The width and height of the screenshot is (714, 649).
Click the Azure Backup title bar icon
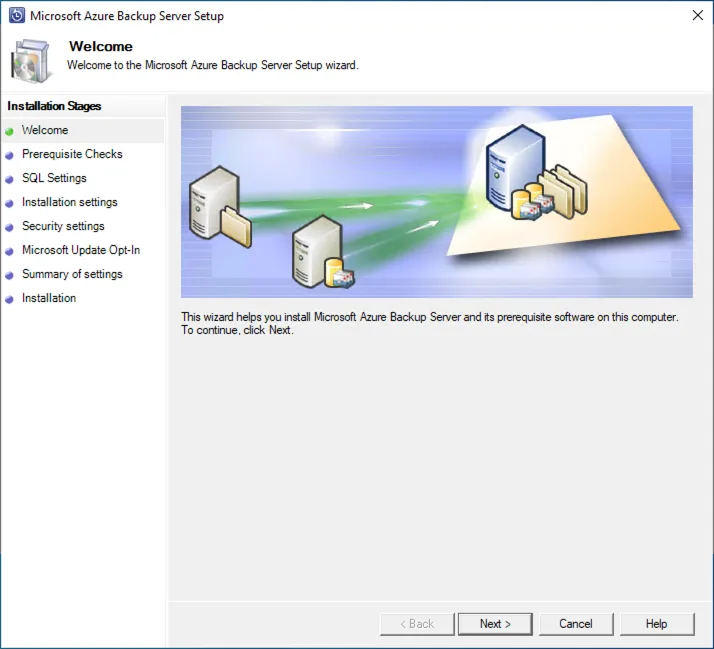click(x=16, y=16)
